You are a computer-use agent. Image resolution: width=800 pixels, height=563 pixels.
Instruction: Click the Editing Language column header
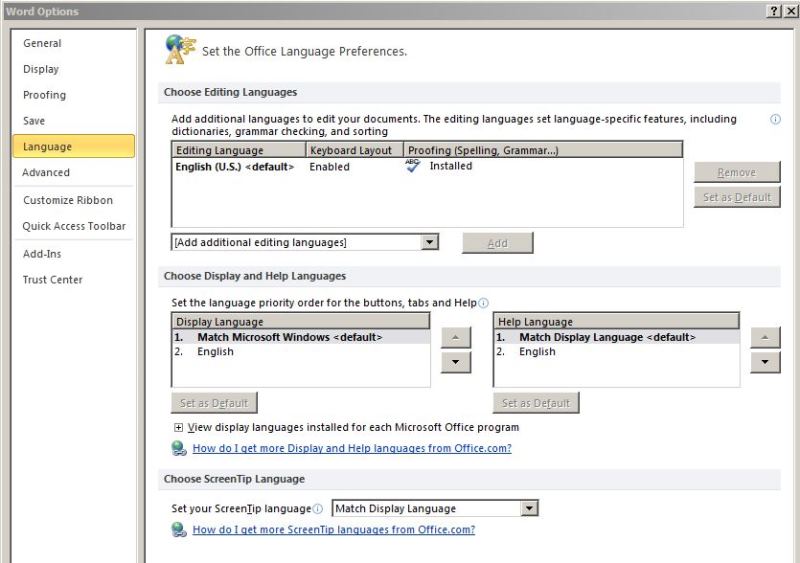tap(239, 150)
